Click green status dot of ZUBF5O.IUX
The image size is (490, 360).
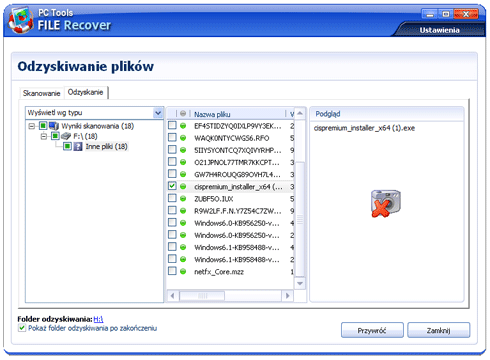point(183,199)
